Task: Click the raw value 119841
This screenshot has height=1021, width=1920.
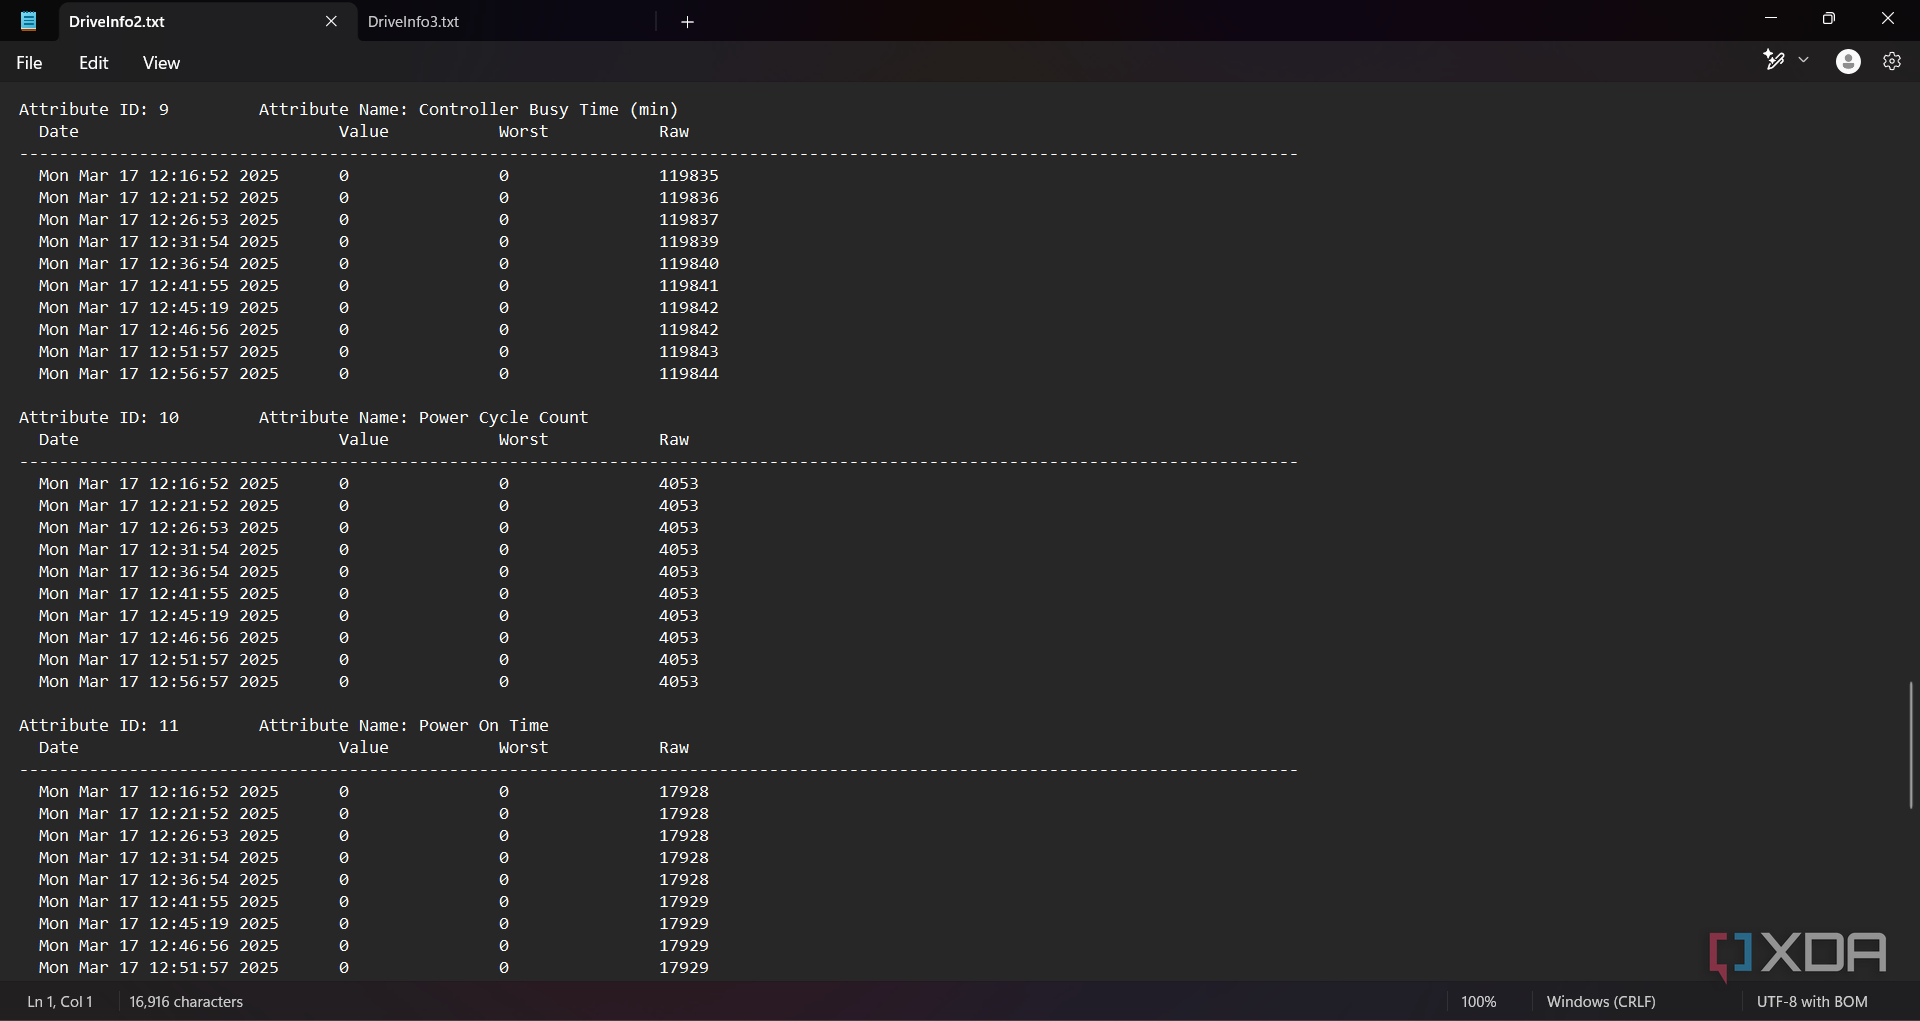Action: point(688,286)
